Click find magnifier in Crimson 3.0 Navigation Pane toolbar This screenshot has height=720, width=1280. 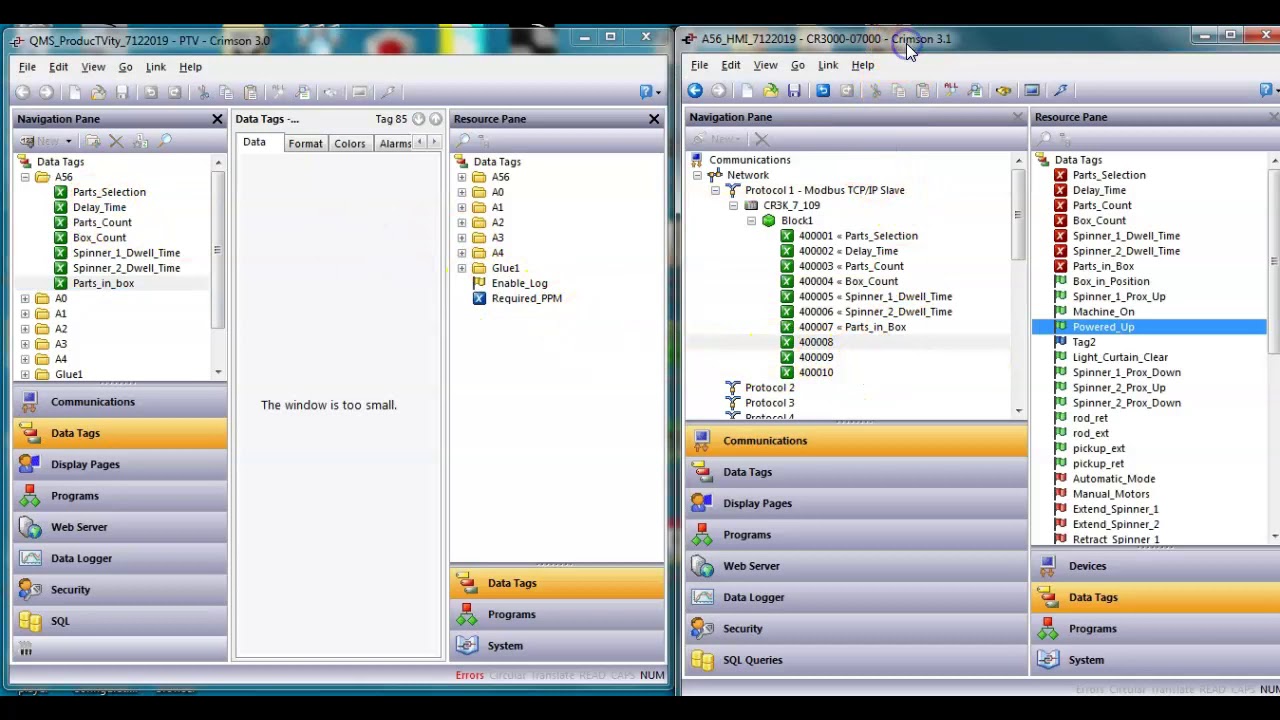pos(165,142)
